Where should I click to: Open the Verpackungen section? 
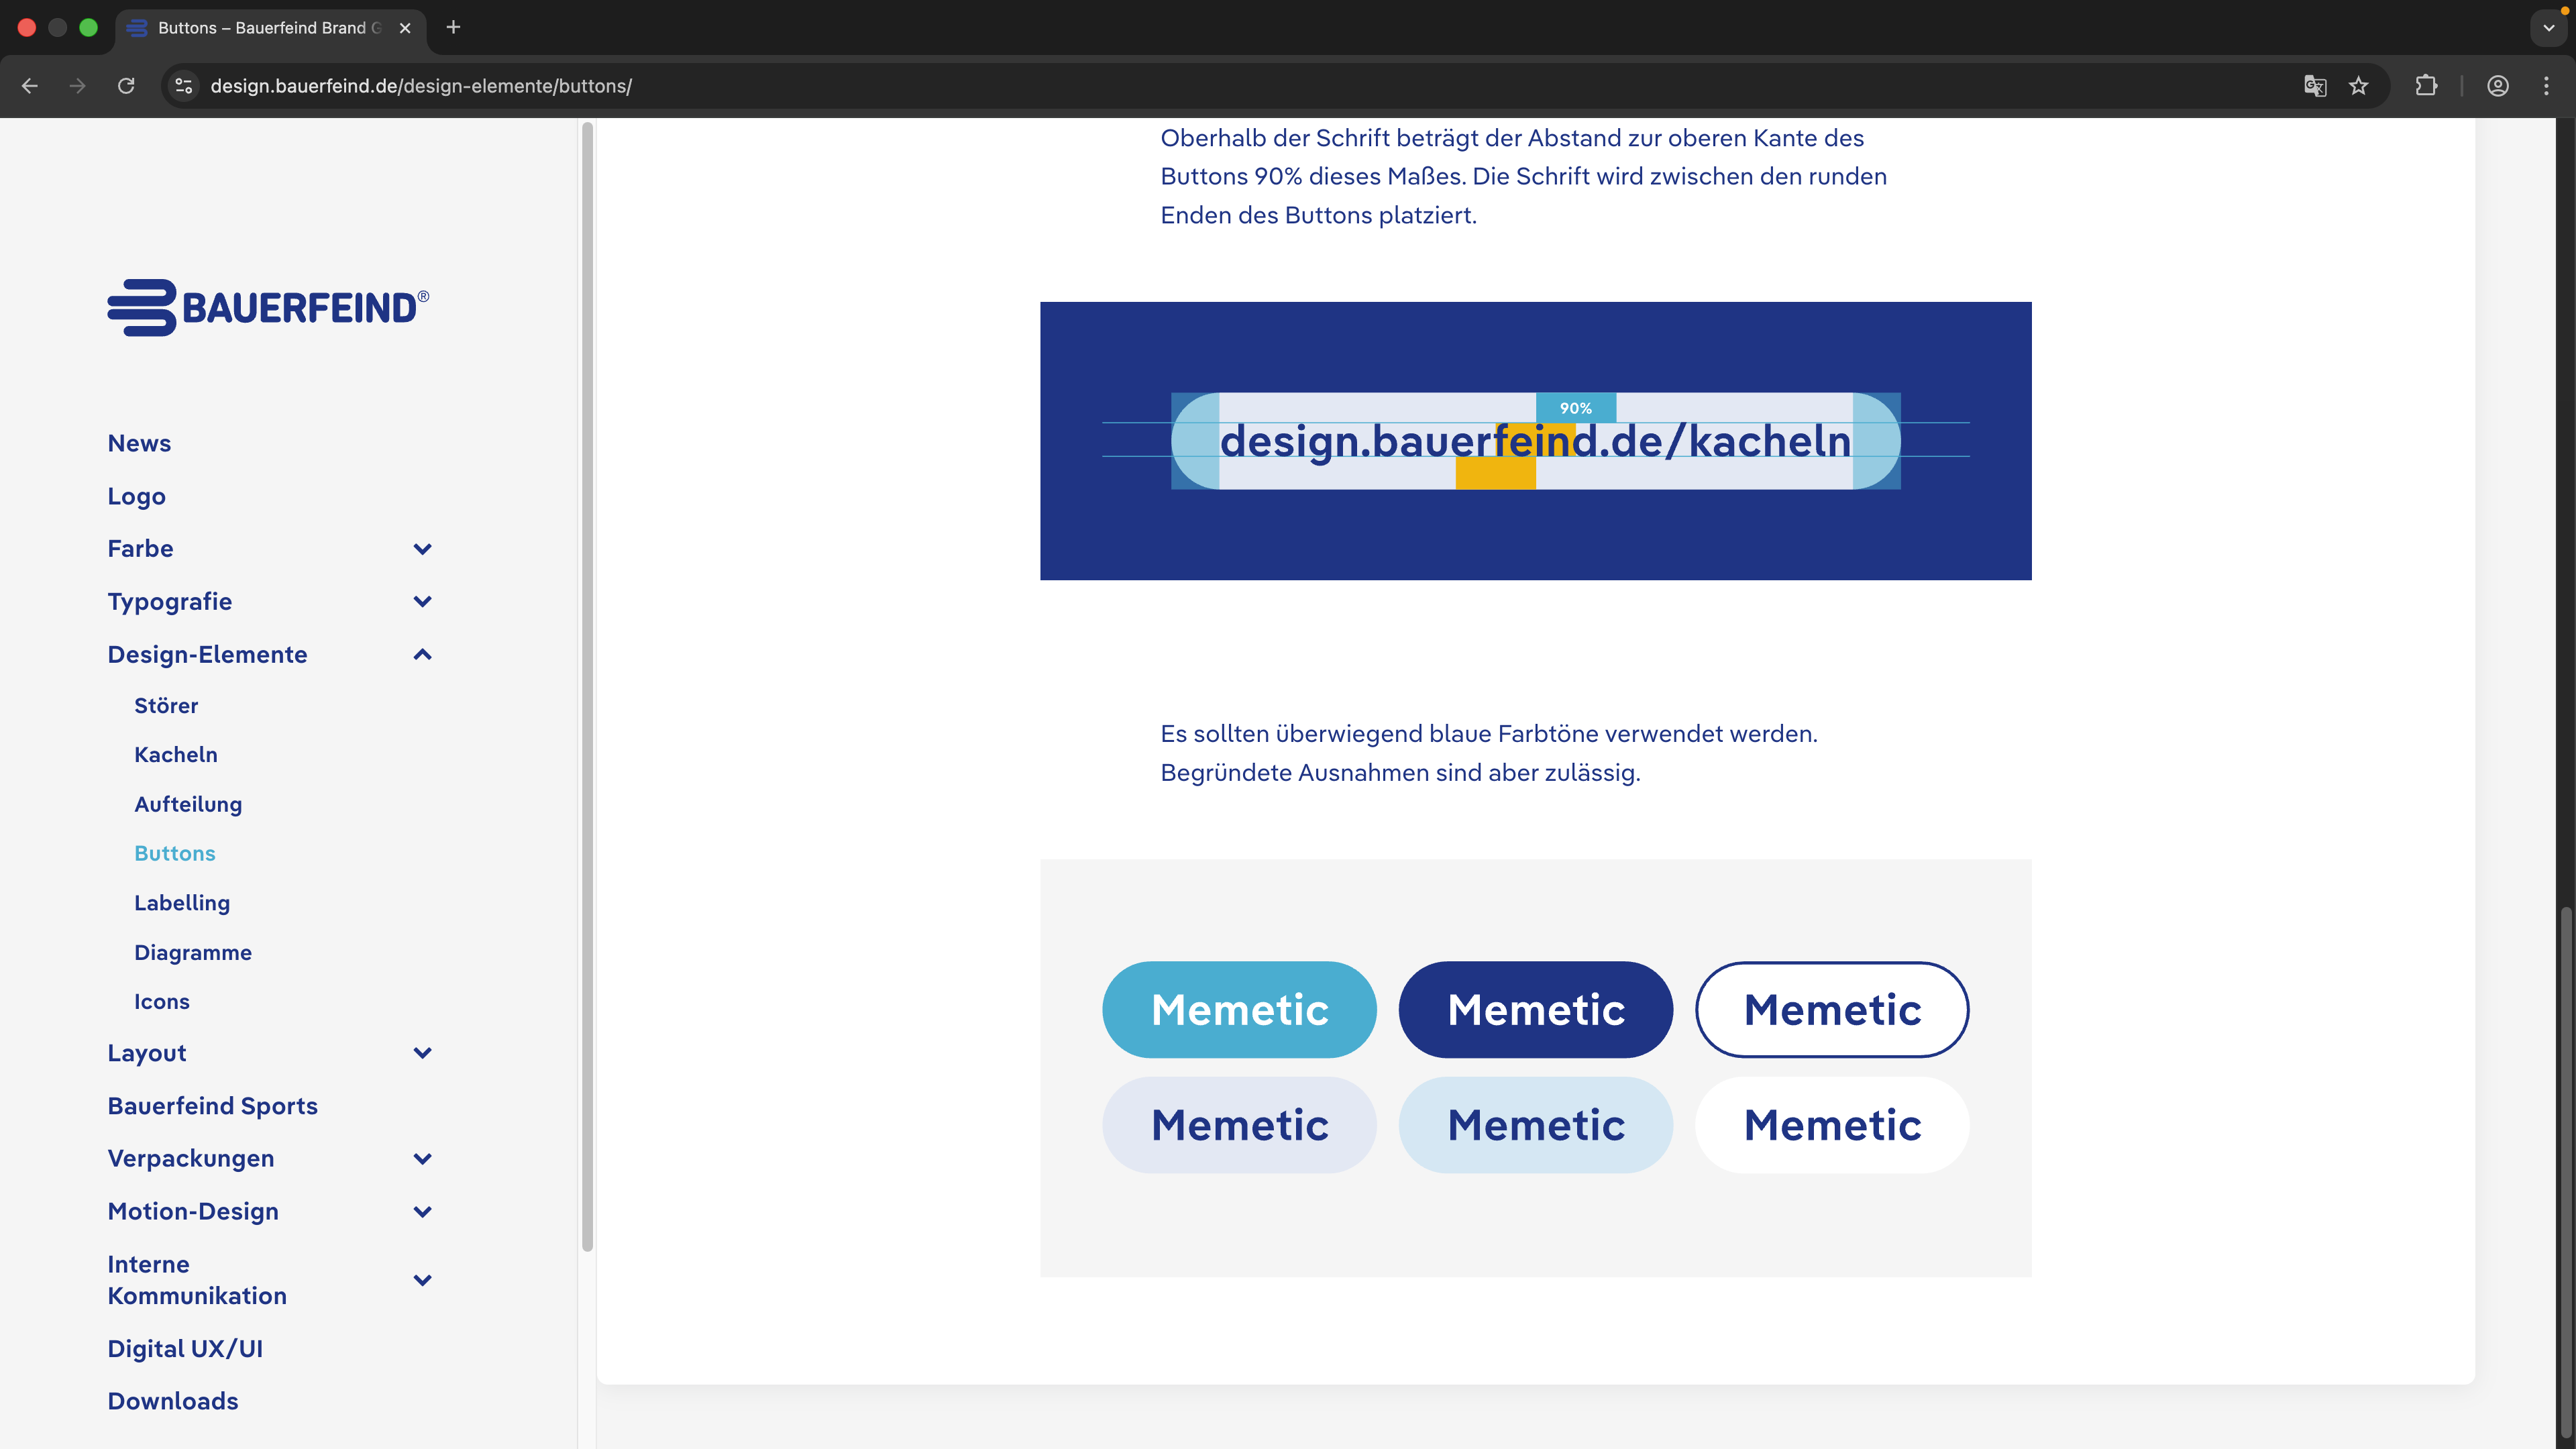click(191, 1159)
